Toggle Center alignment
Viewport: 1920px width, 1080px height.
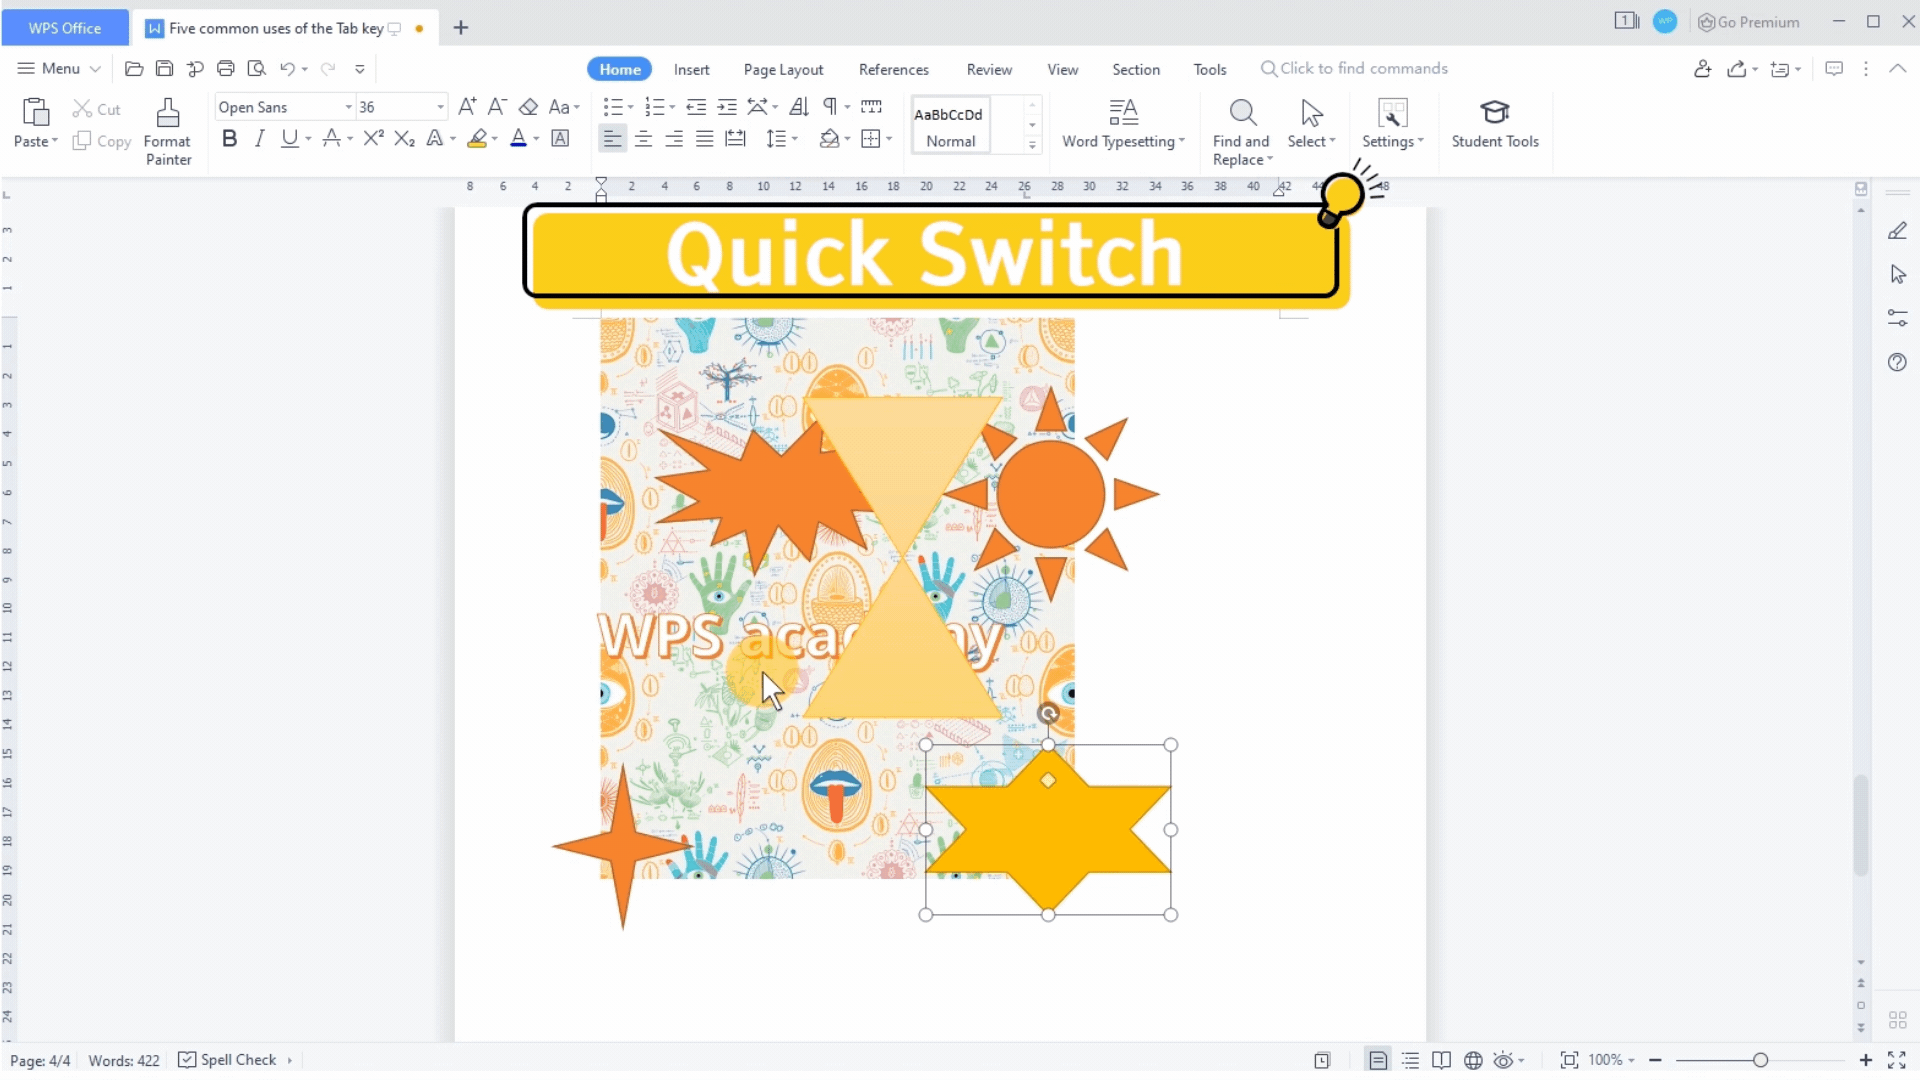(x=643, y=139)
